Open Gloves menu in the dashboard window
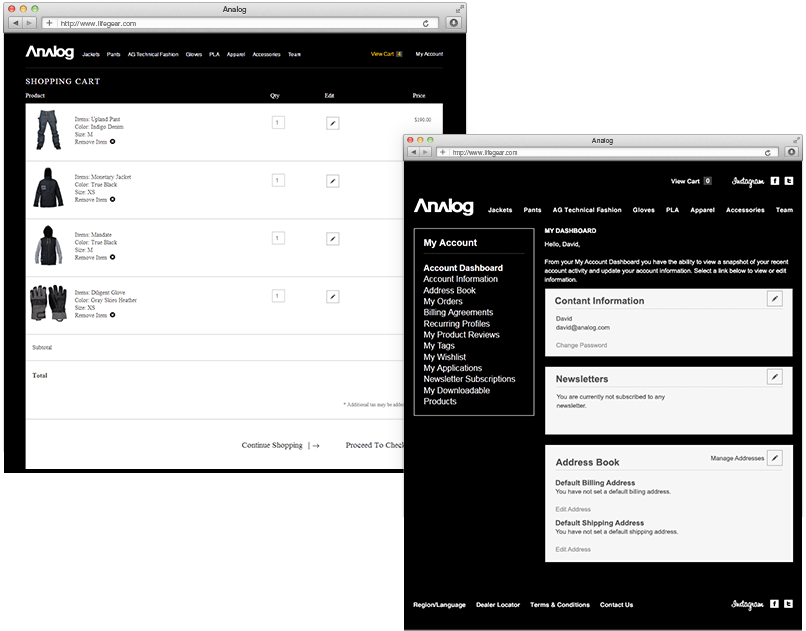The width and height of the screenshot is (806, 631). point(644,210)
